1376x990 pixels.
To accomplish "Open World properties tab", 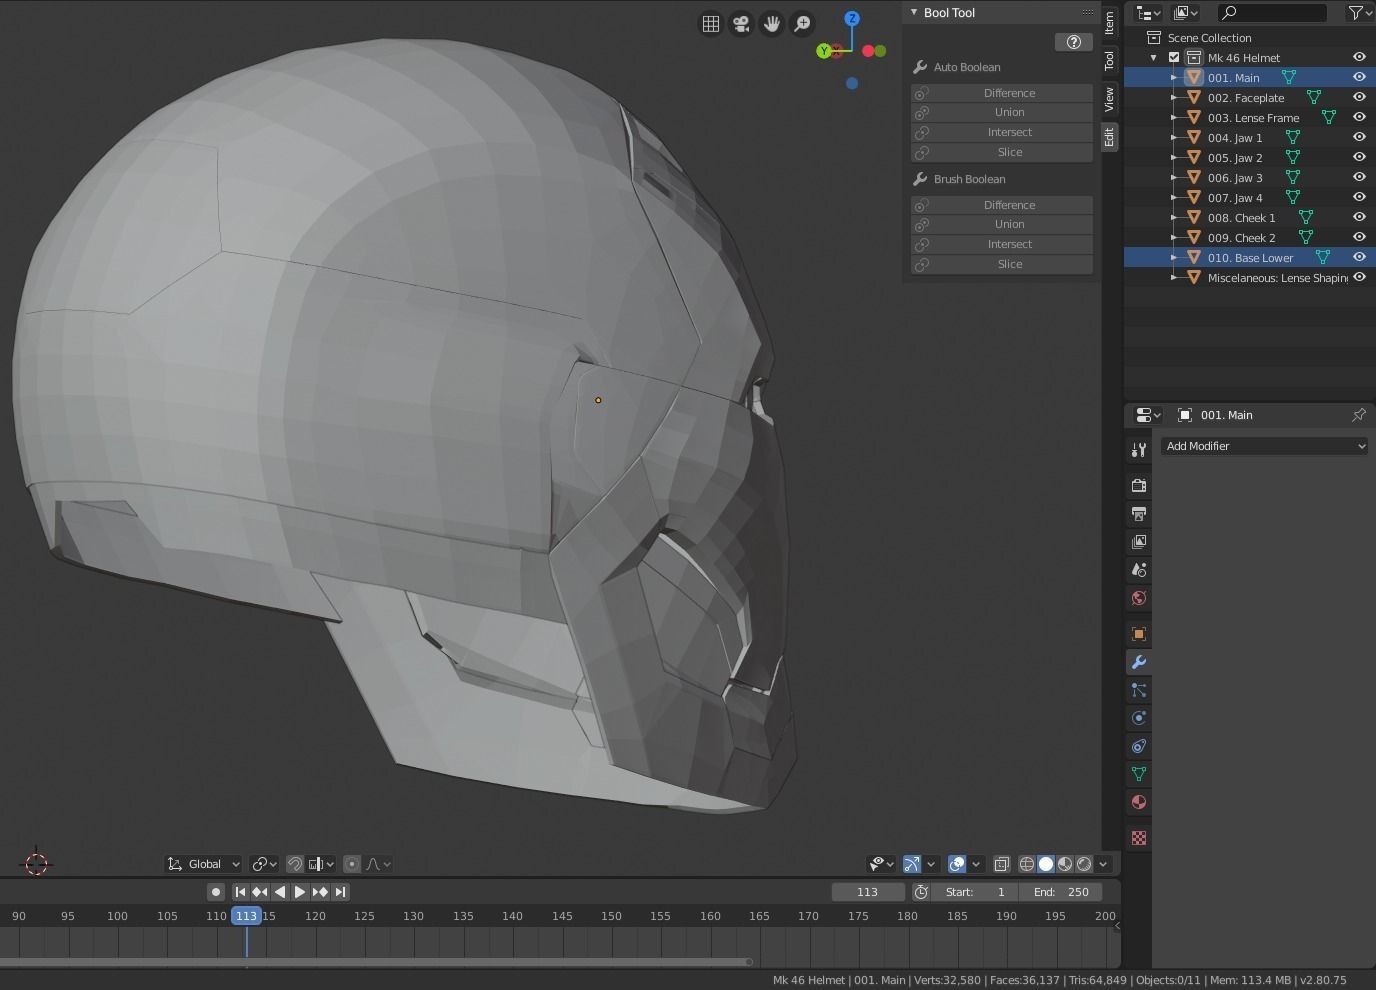I will point(1139,598).
